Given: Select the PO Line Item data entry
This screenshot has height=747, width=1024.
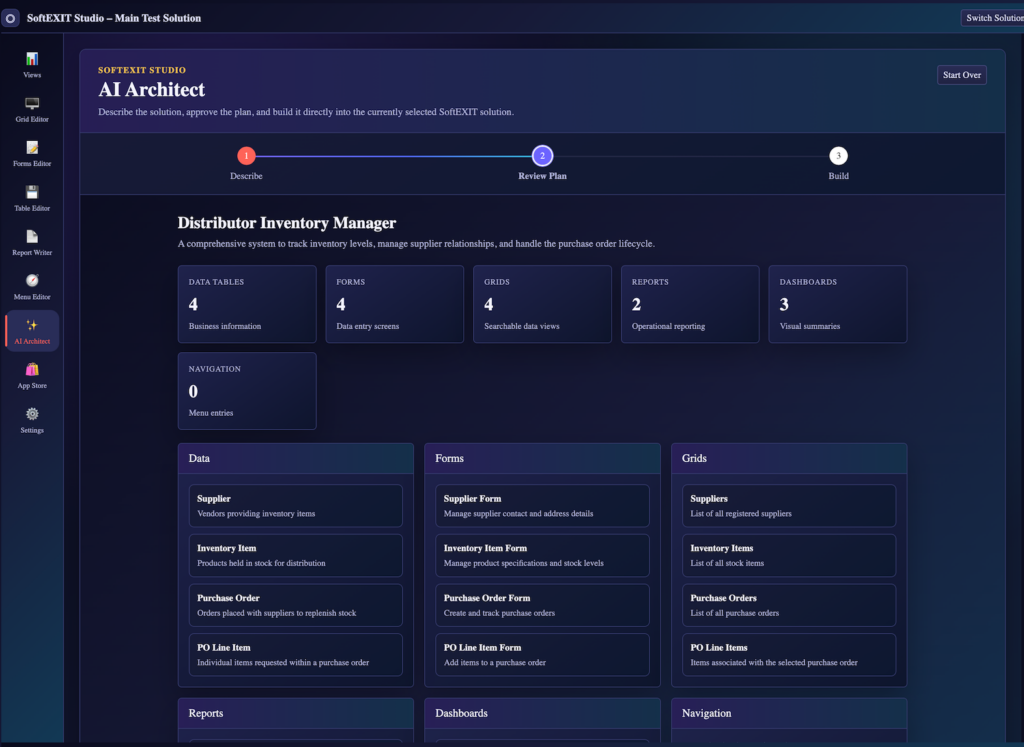Looking at the screenshot, I should click(x=296, y=655).
